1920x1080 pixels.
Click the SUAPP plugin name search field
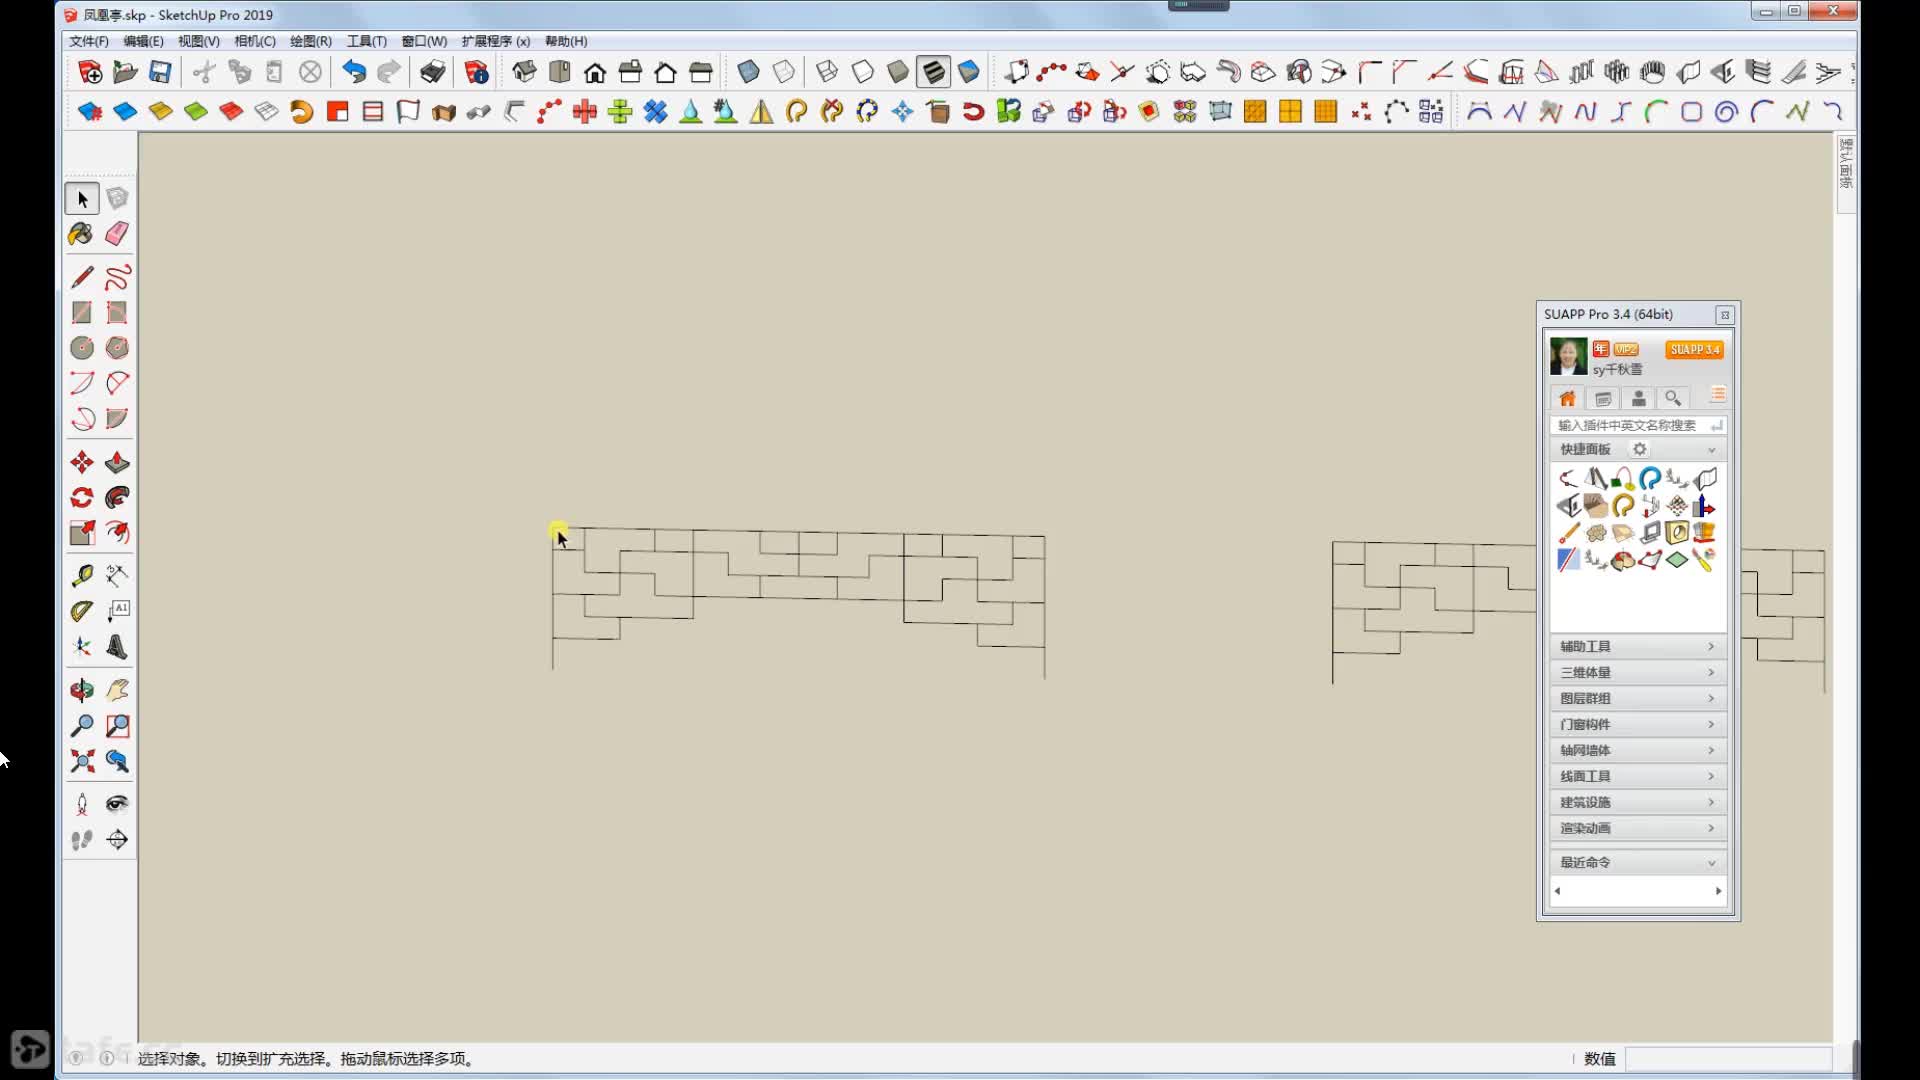click(x=1637, y=425)
